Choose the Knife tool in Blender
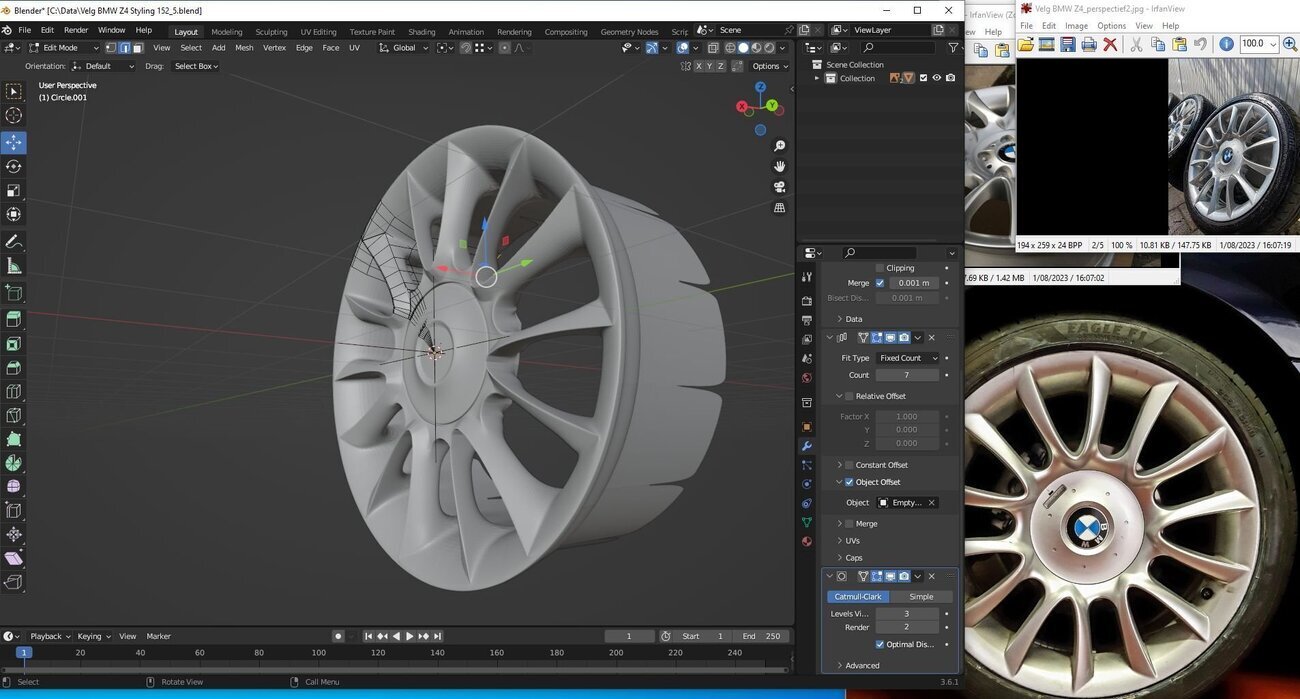This screenshot has height=699, width=1300. point(14,416)
